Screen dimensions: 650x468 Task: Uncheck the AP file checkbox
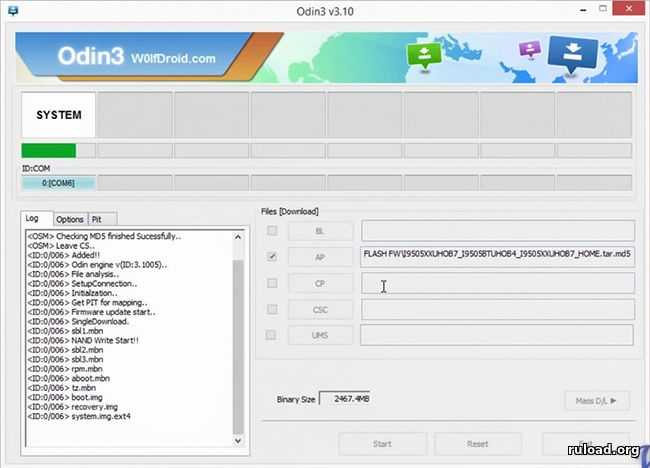(x=272, y=257)
